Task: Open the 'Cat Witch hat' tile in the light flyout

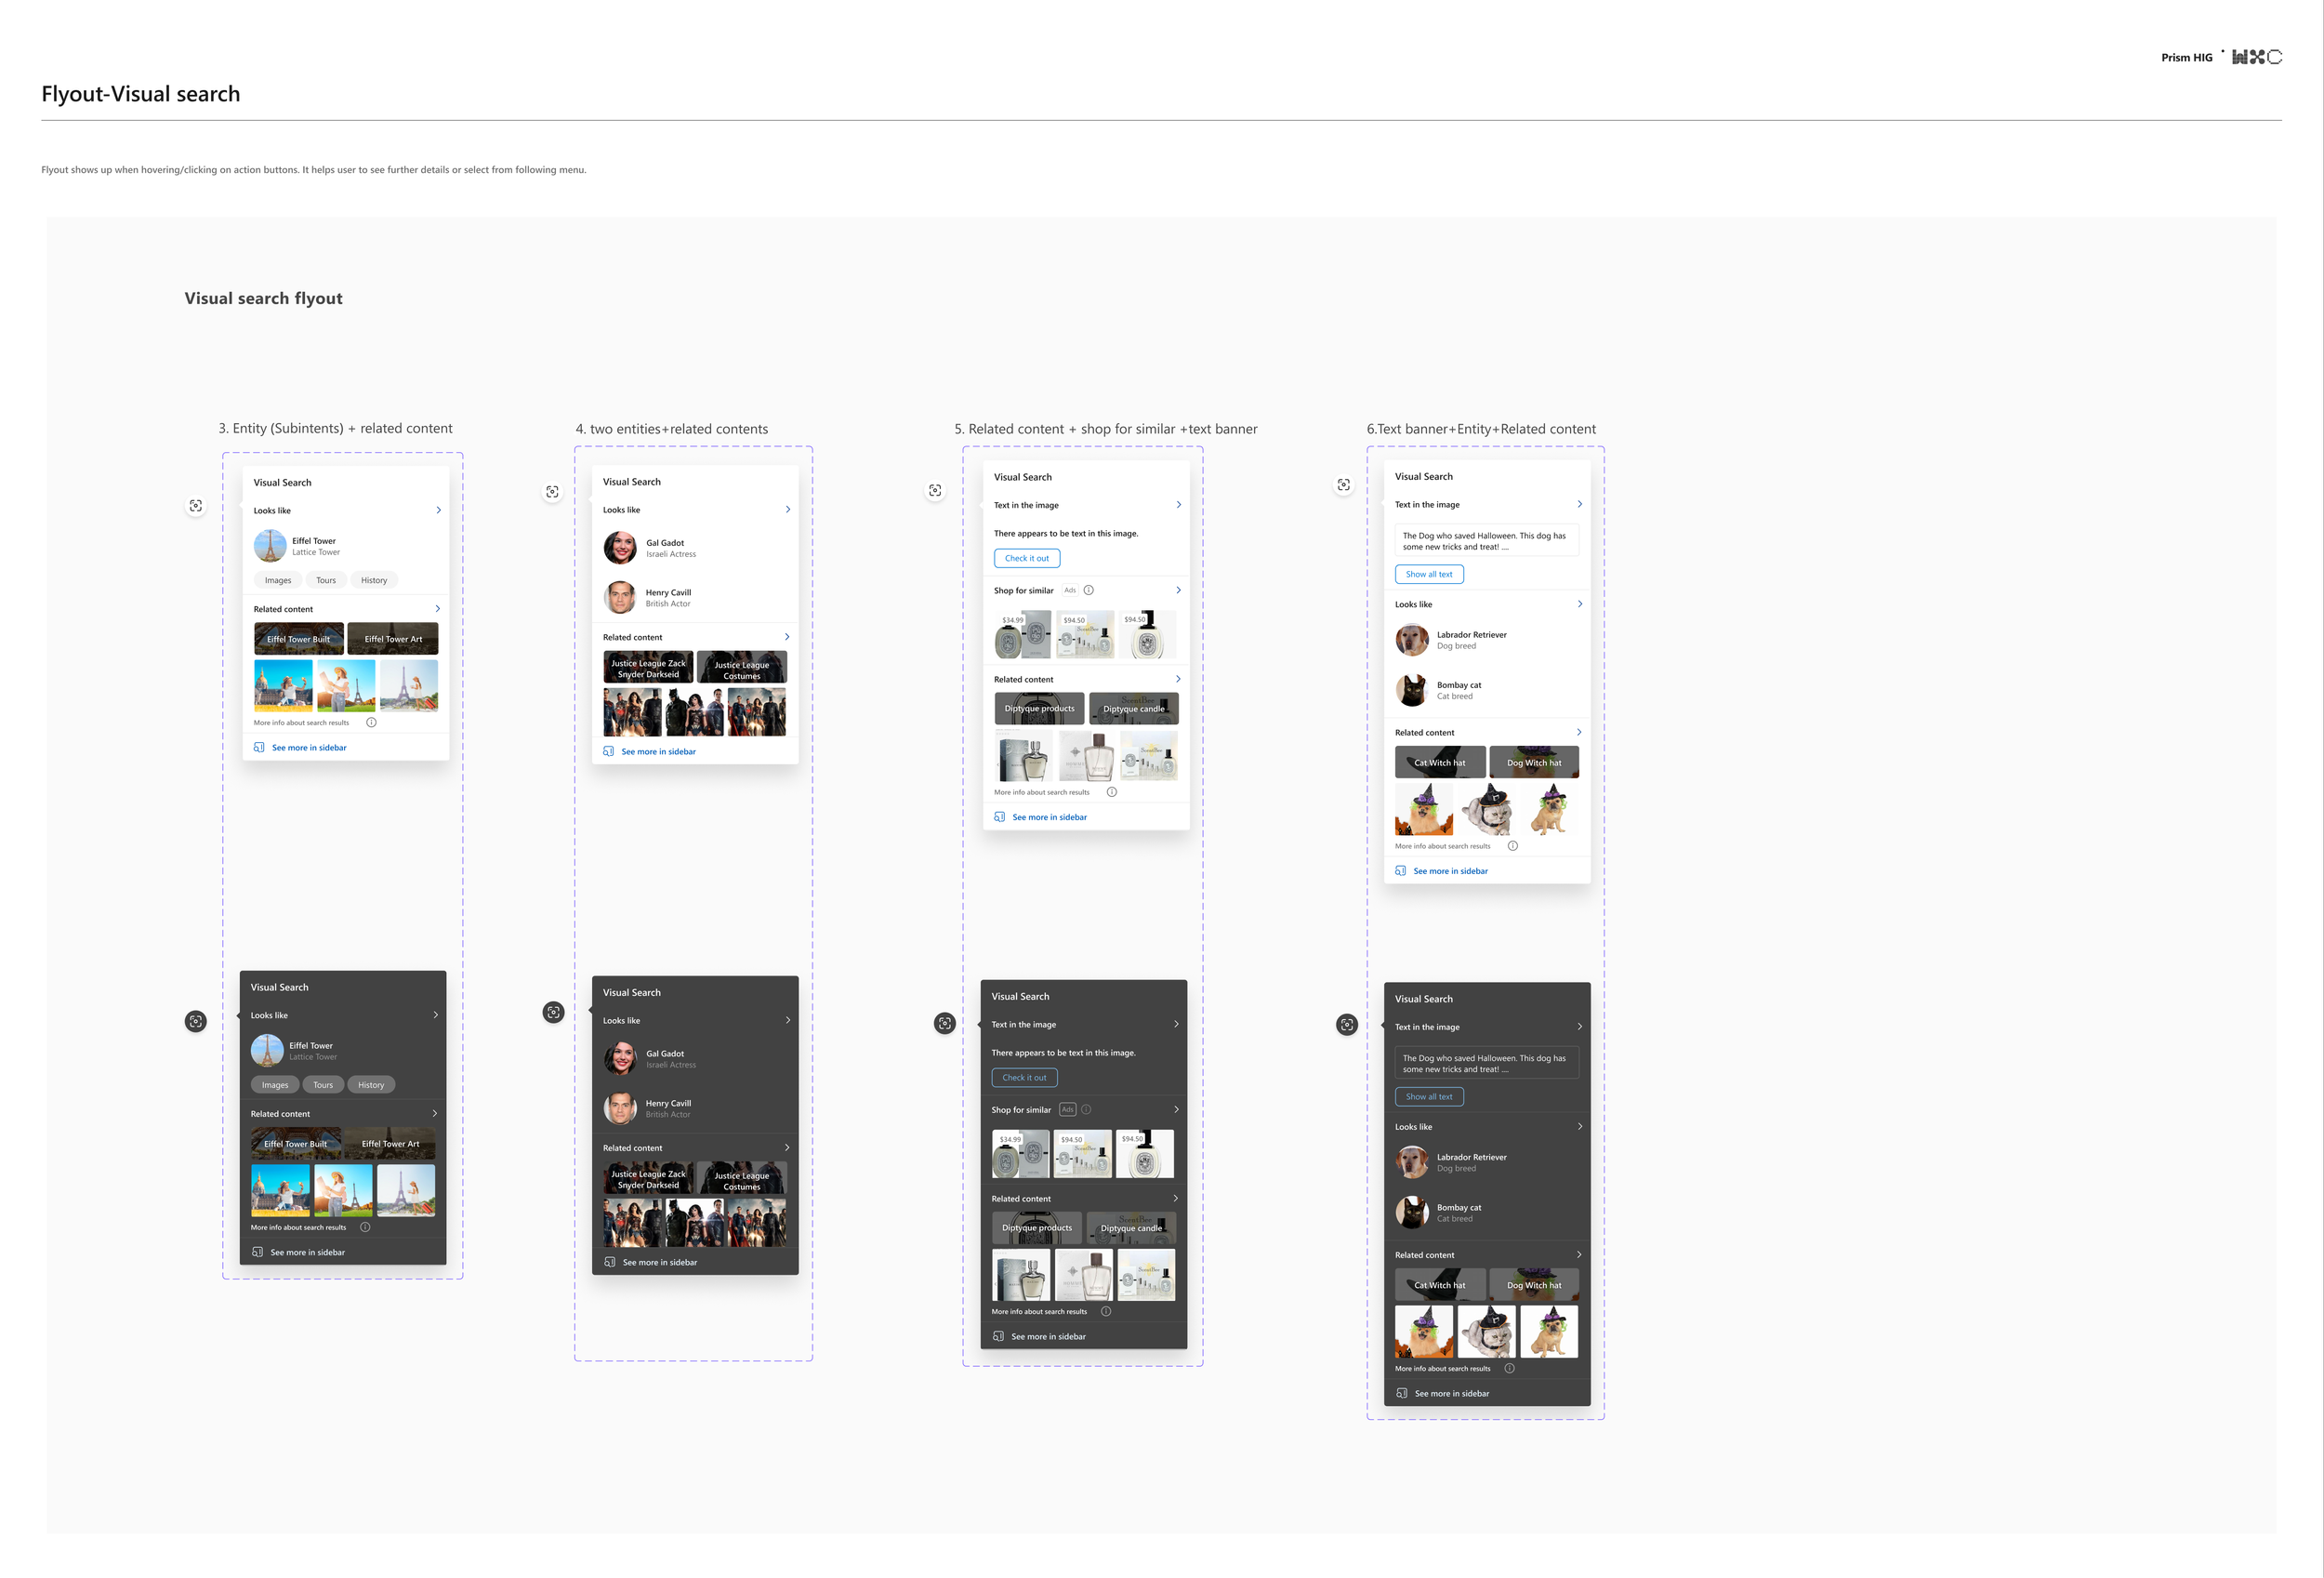Action: (x=1439, y=762)
